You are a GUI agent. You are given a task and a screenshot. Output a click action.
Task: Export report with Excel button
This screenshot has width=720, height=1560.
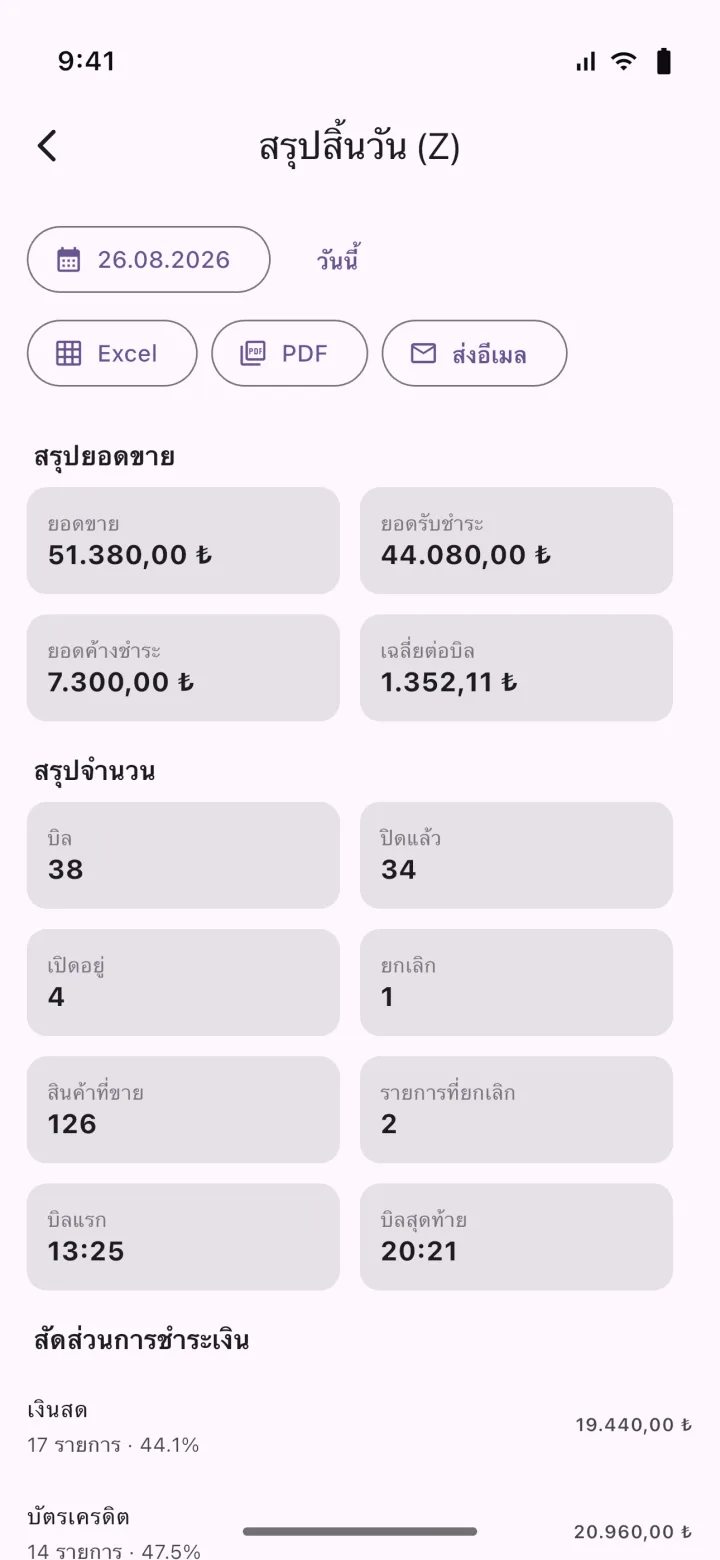pos(112,353)
